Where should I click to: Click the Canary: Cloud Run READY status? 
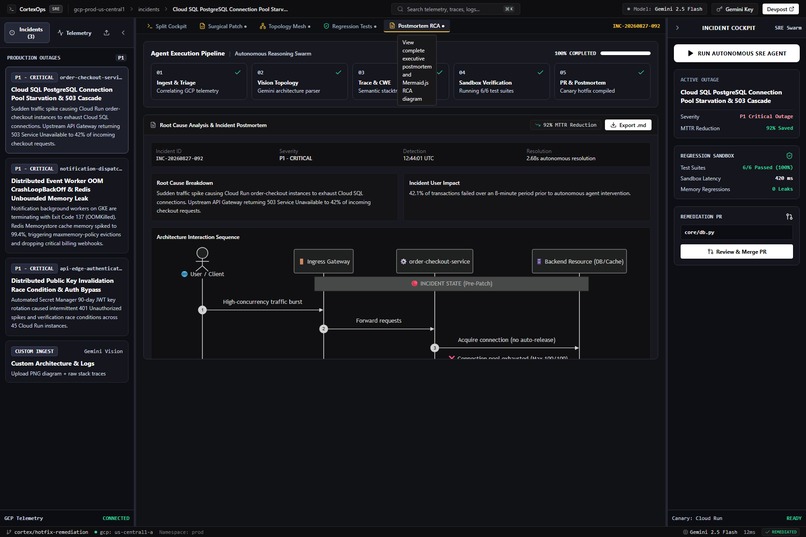coord(794,518)
